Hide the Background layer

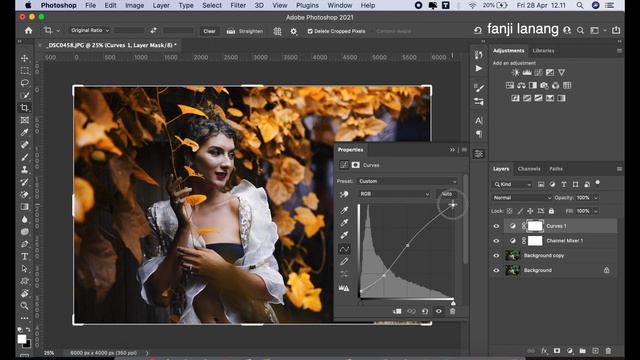tap(496, 270)
